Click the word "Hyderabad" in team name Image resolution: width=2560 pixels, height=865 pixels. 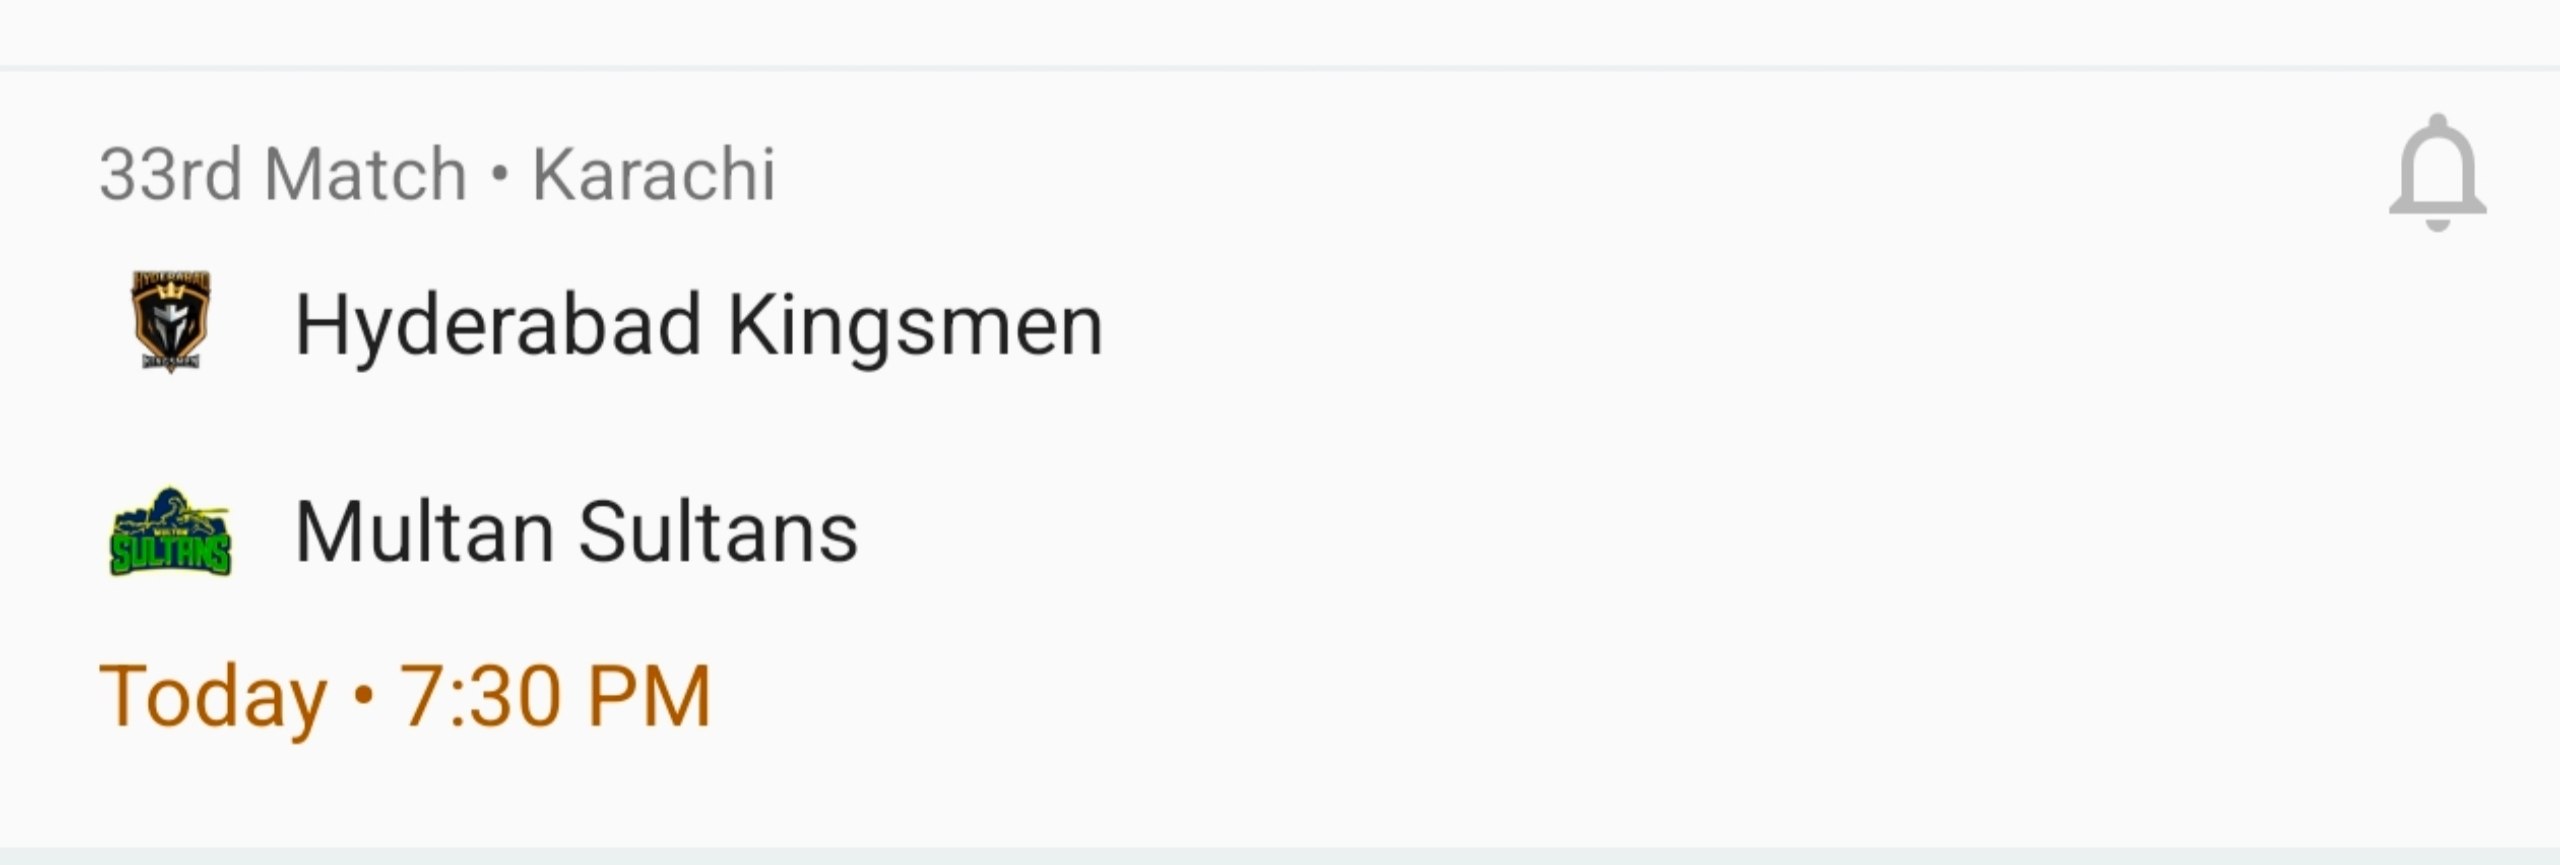pos(497,326)
